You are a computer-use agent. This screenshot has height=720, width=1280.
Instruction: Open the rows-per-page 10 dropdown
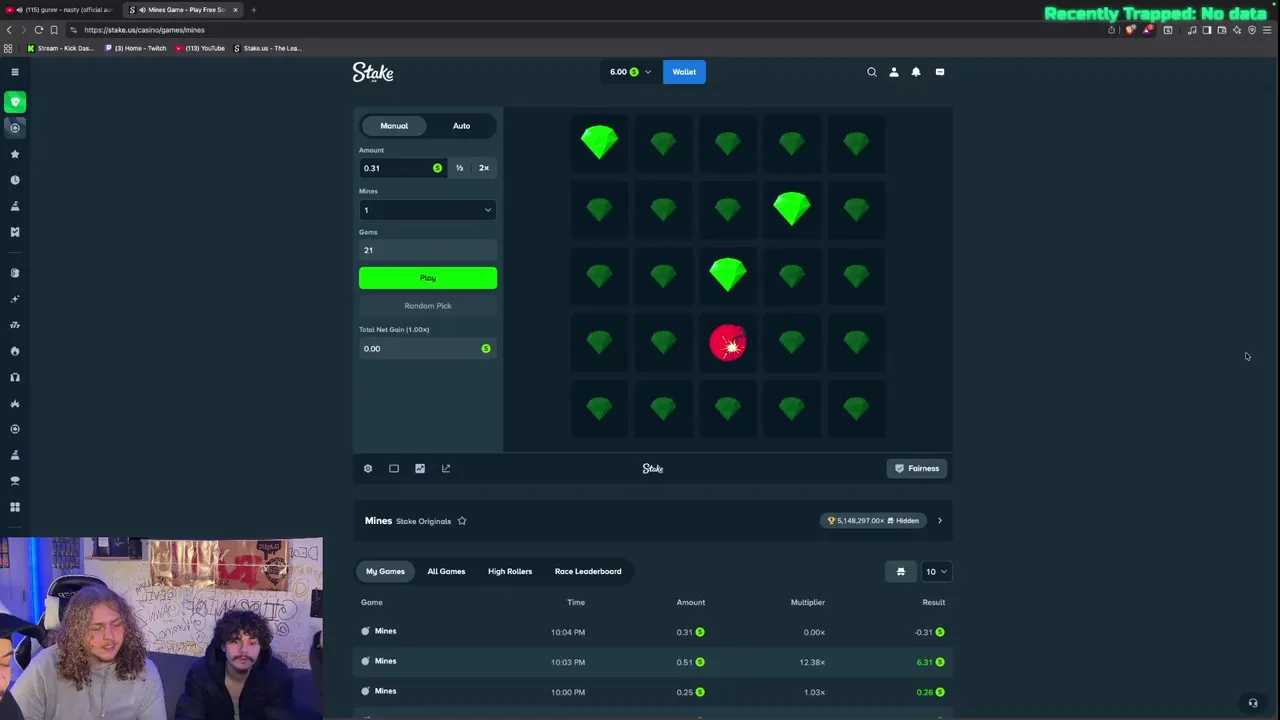936,572
